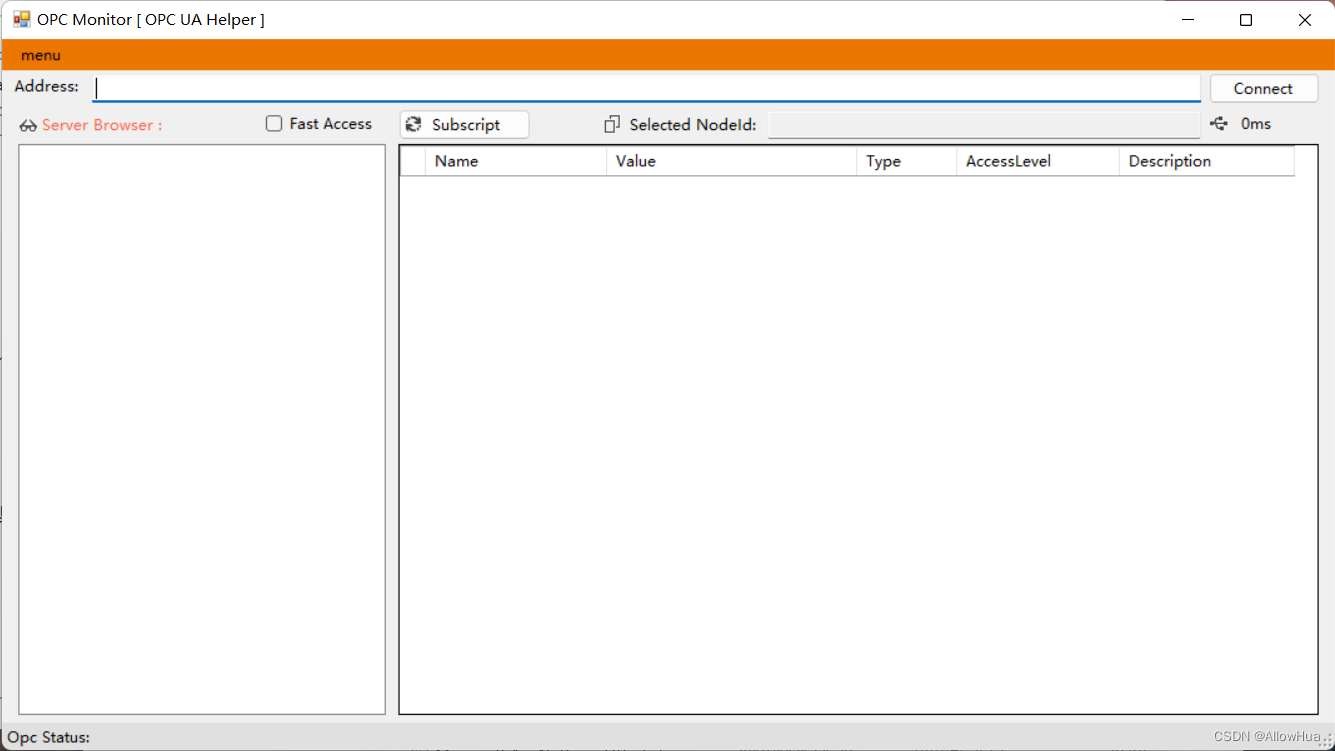The height and width of the screenshot is (751, 1335).
Task: Click the network latency icon next to 0ms
Action: click(1218, 123)
